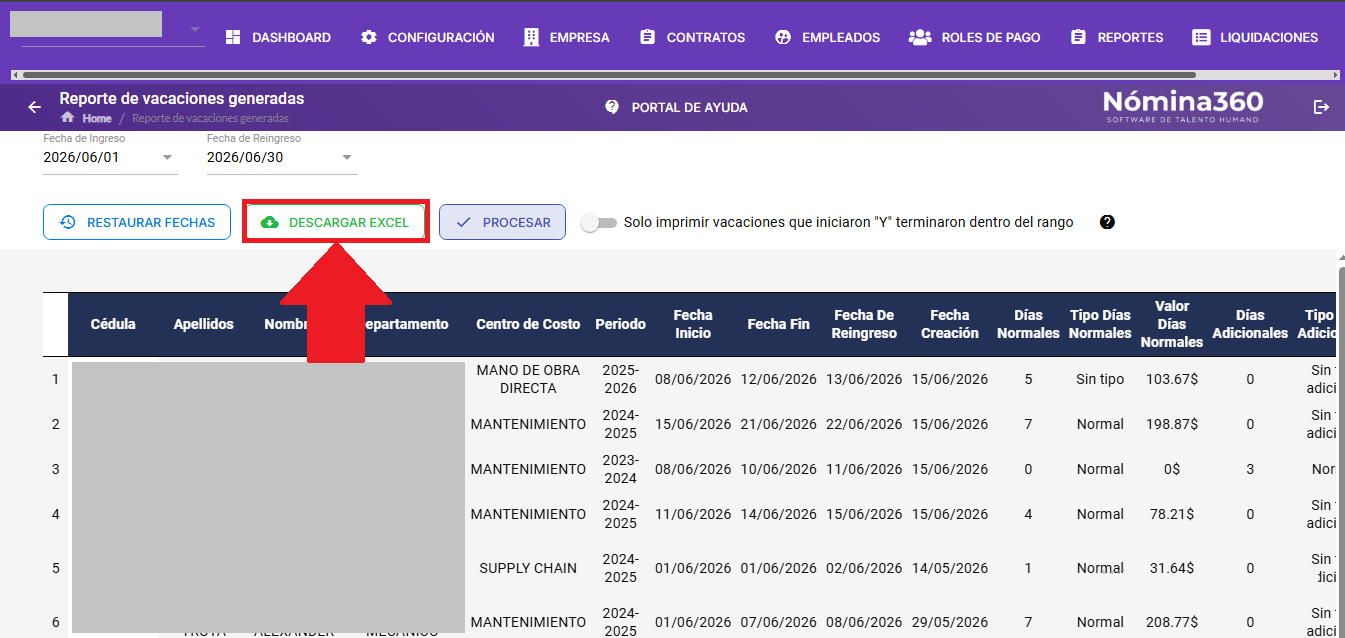Click the Nómina360 logo
The height and width of the screenshot is (638, 1345).
click(1183, 106)
